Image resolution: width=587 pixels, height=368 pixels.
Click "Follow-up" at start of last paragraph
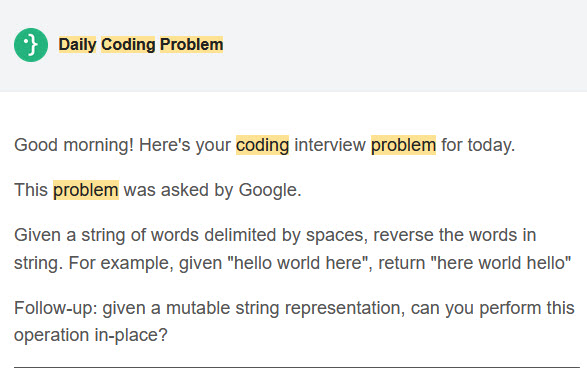54,308
